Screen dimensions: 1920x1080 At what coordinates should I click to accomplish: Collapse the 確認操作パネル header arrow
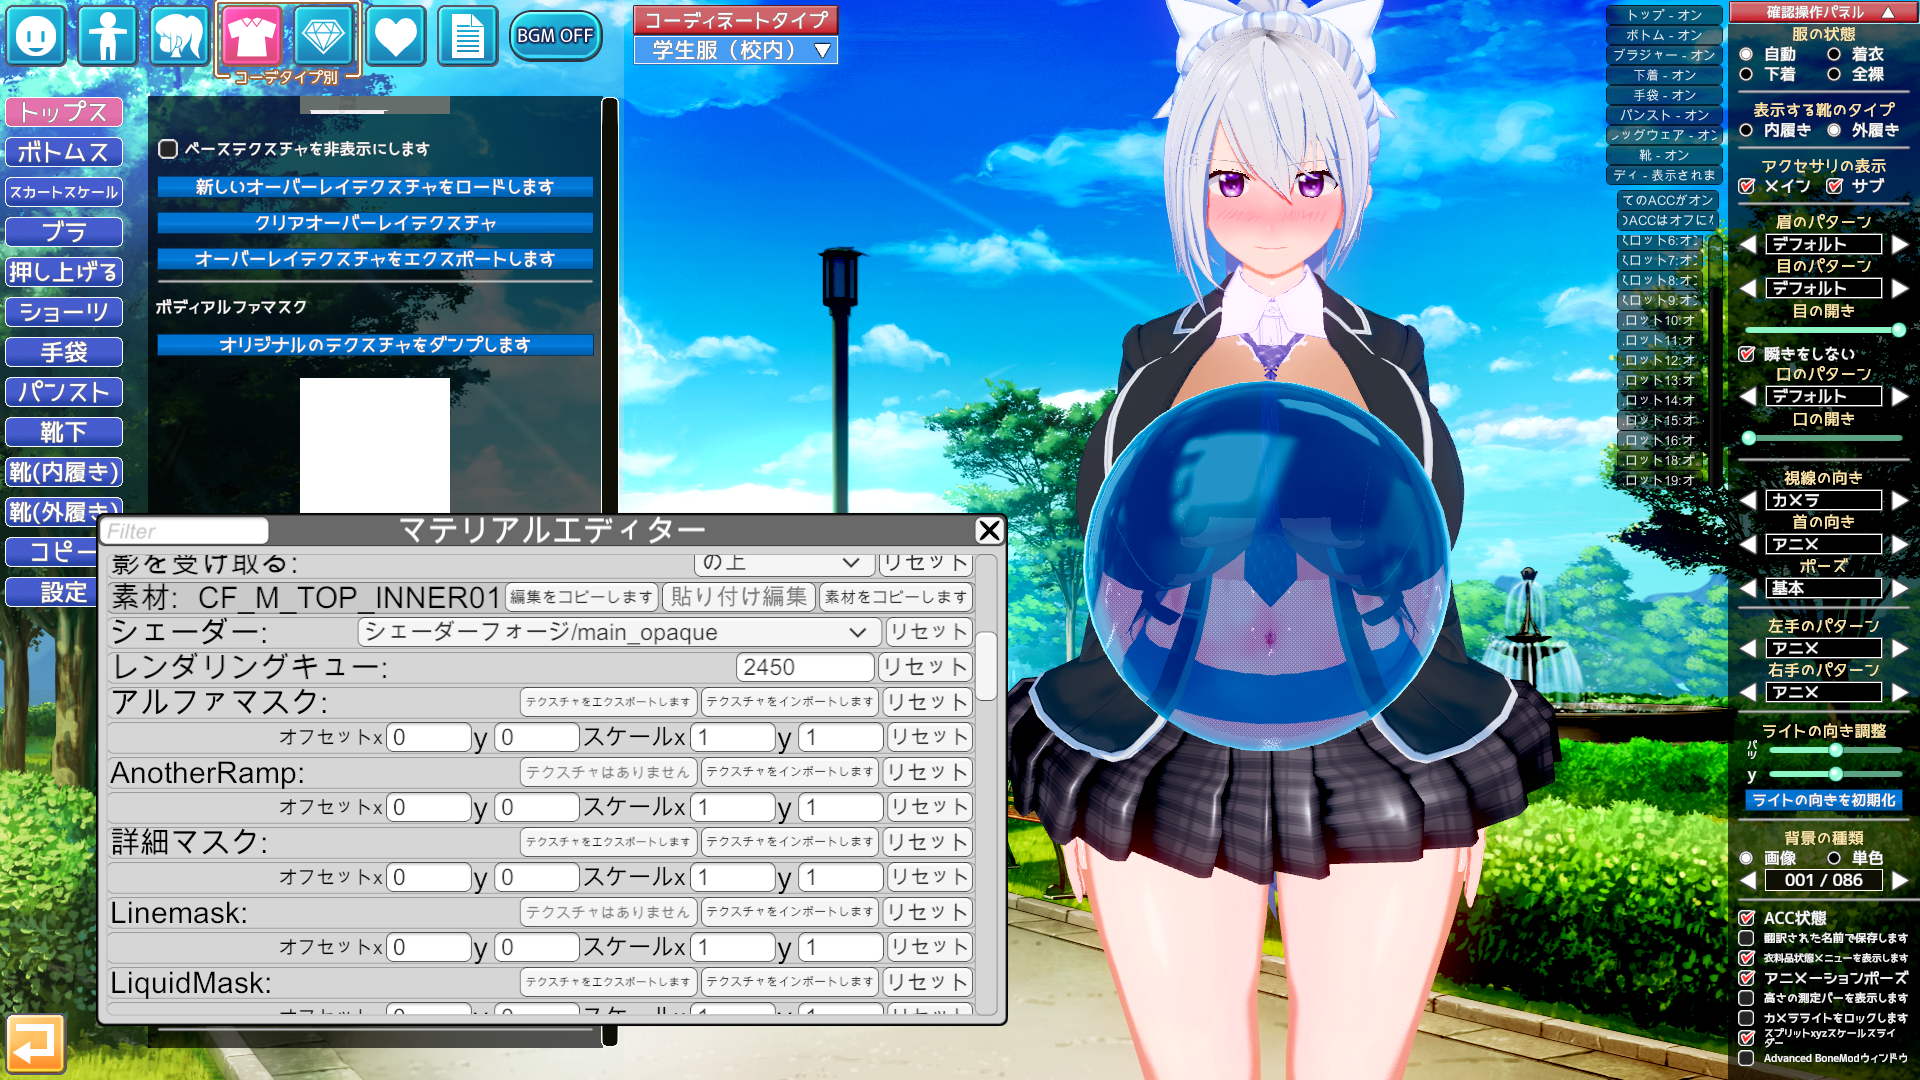tap(1888, 12)
